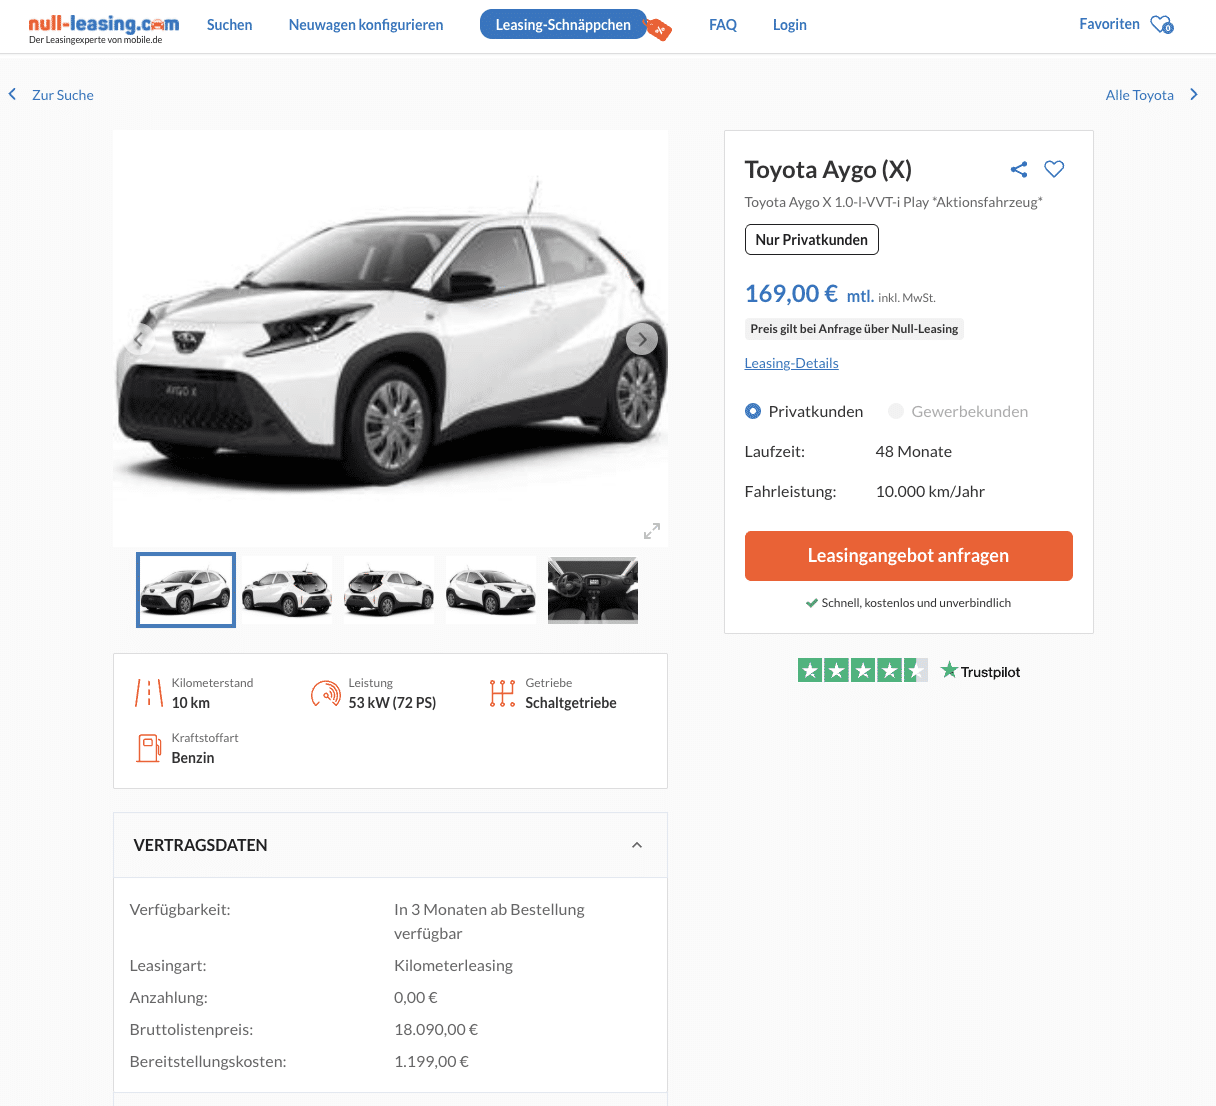This screenshot has width=1216, height=1106.
Task: Click Leasingangebot anfragen button
Action: (908, 556)
